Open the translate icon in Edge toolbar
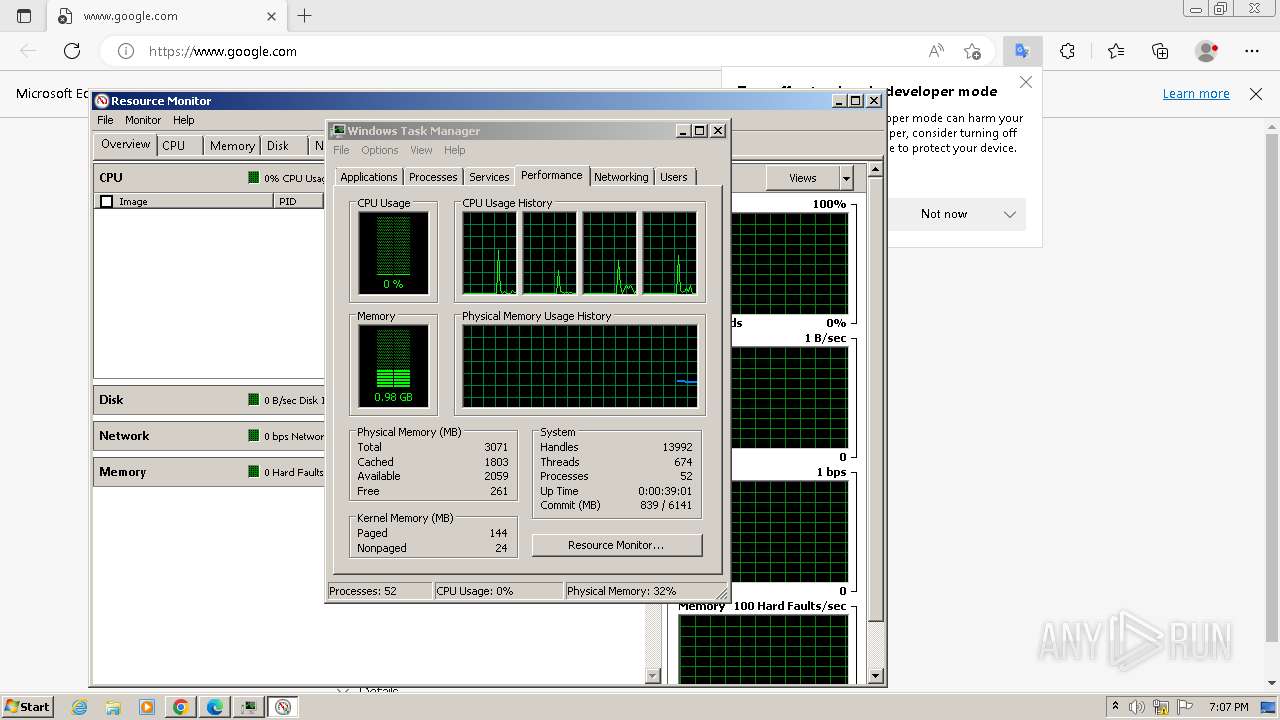1280x720 pixels. pyautogui.click(x=1021, y=51)
